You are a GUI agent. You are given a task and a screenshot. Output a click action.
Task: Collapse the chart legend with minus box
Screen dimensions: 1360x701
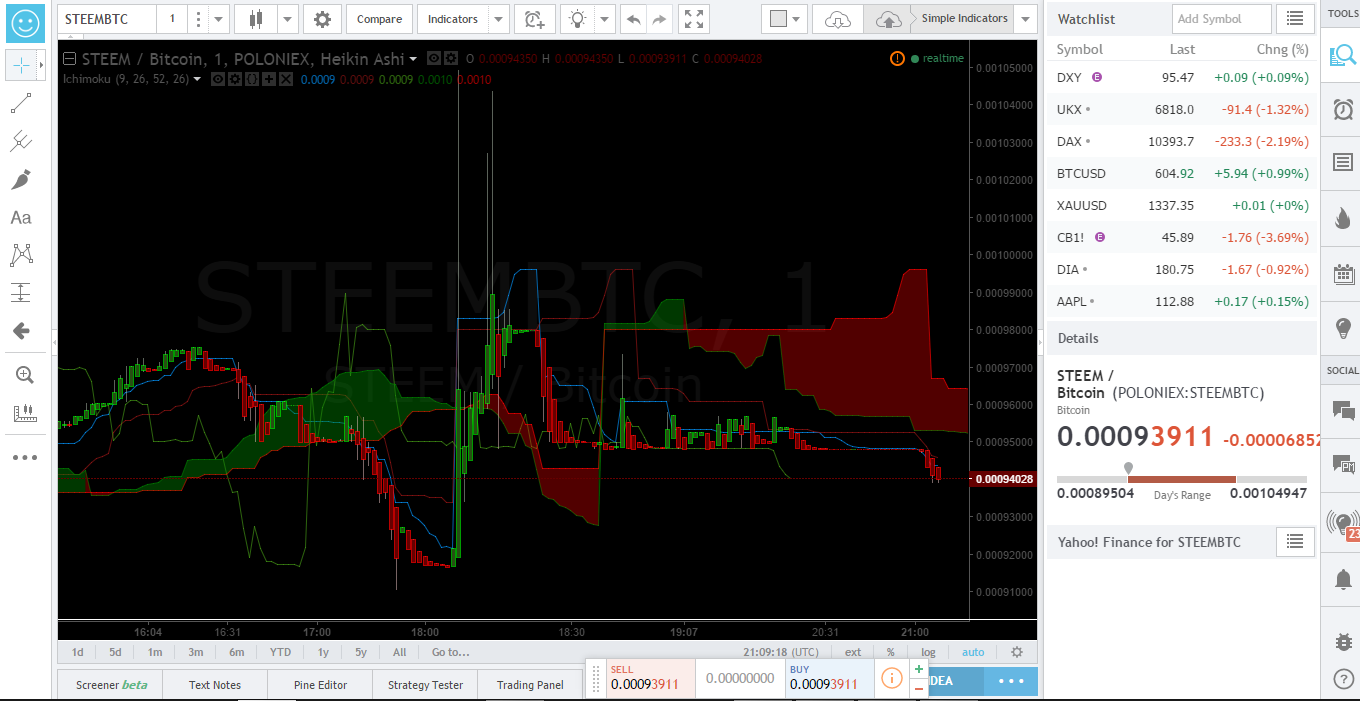coord(70,59)
